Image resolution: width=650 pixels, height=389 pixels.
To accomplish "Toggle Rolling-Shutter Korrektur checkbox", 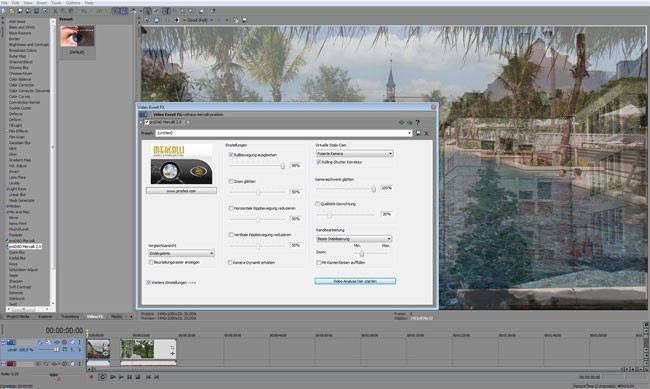I will pos(319,162).
